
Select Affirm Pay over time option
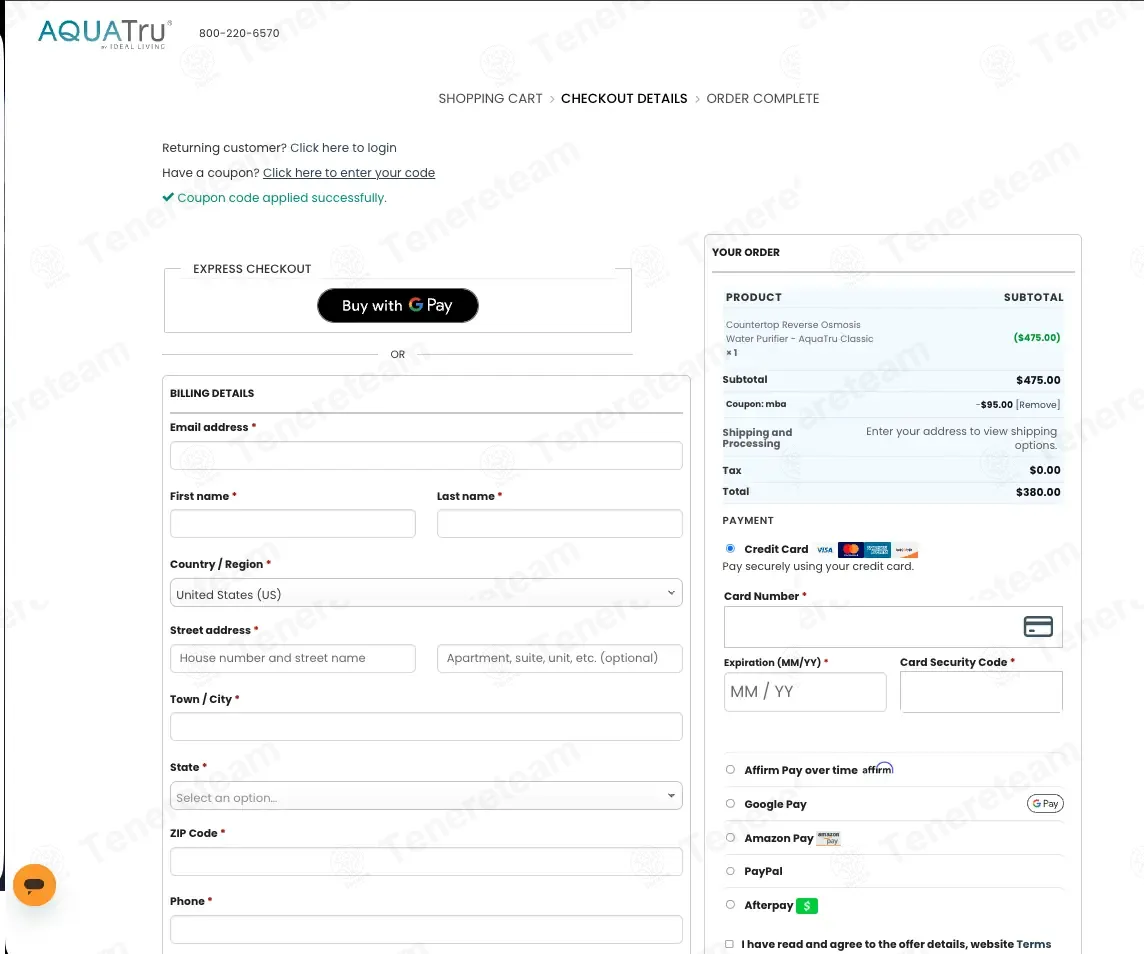730,769
